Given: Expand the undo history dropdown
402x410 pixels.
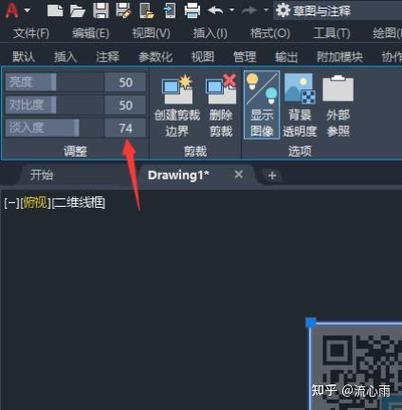Looking at the screenshot, I should point(232,10).
